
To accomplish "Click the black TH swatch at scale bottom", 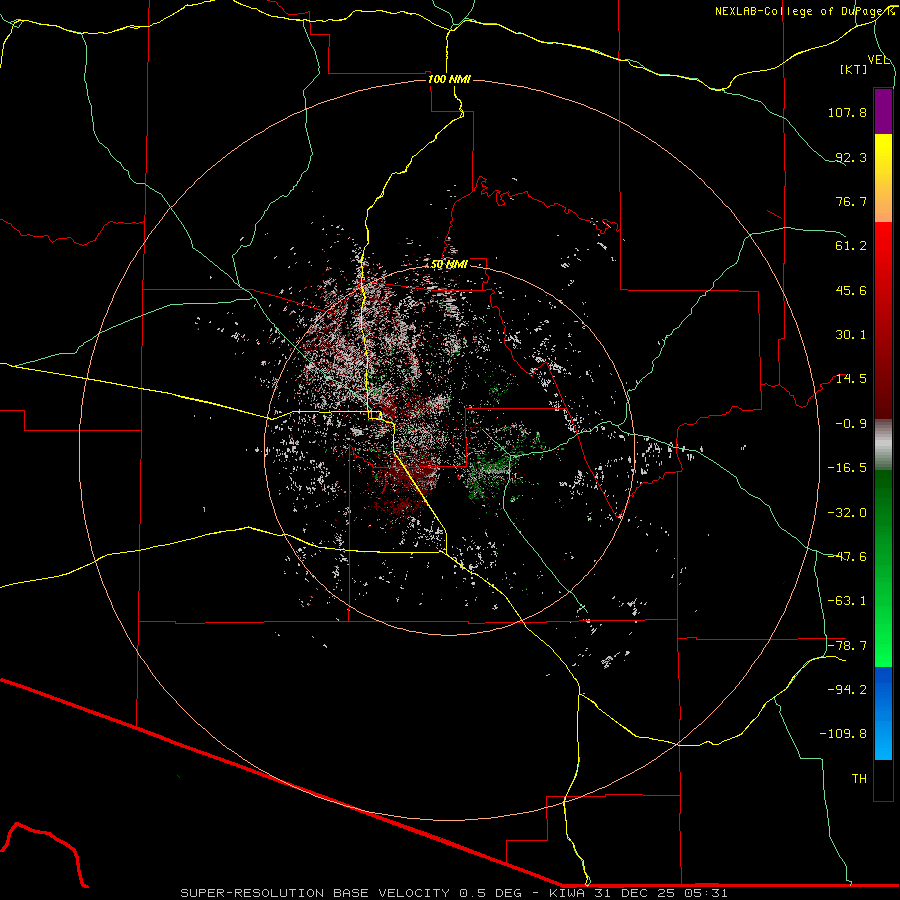I will tap(883, 780).
